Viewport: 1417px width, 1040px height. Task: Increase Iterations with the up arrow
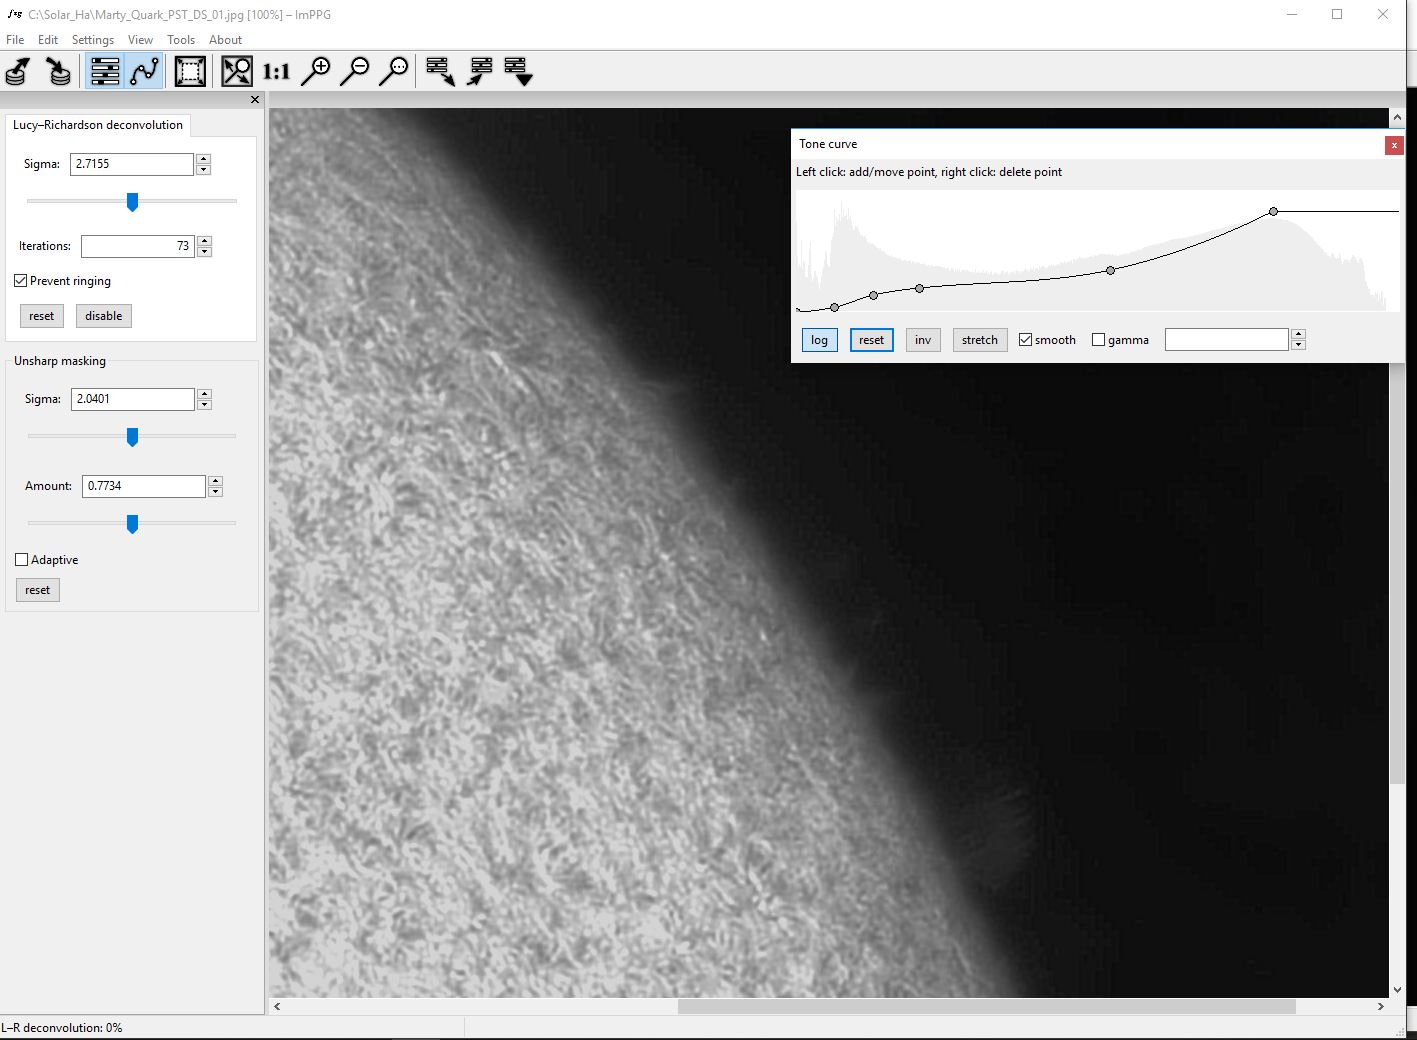coord(205,240)
